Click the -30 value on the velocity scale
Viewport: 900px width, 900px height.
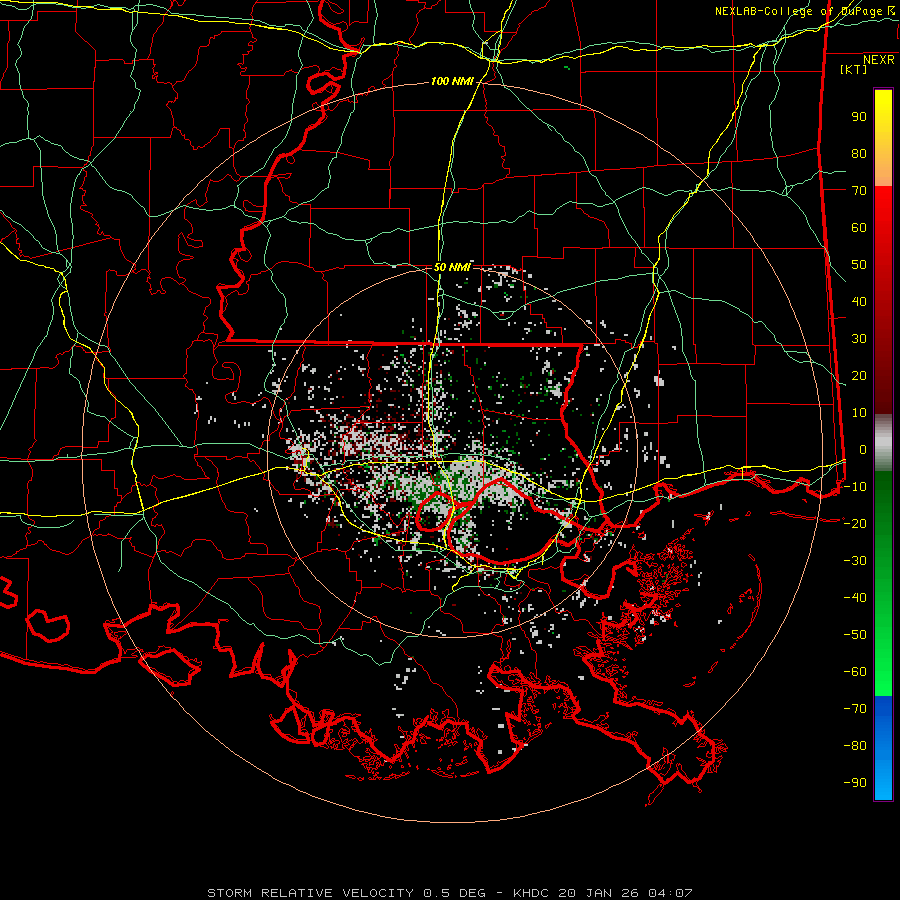(855, 561)
